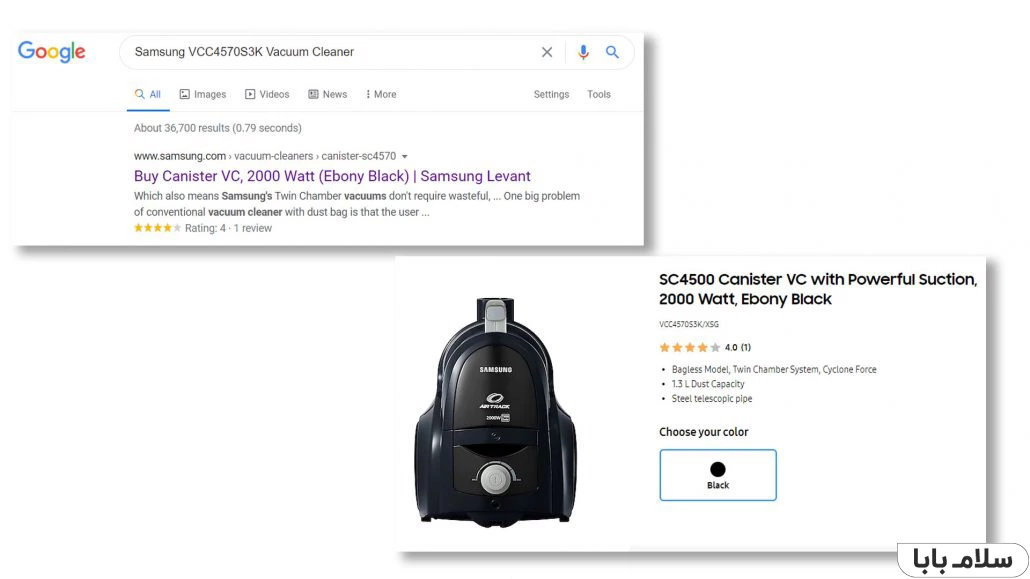Open Buy Canister VC Samsung Levant link
The height and width of the screenshot is (579, 1030).
click(332, 176)
